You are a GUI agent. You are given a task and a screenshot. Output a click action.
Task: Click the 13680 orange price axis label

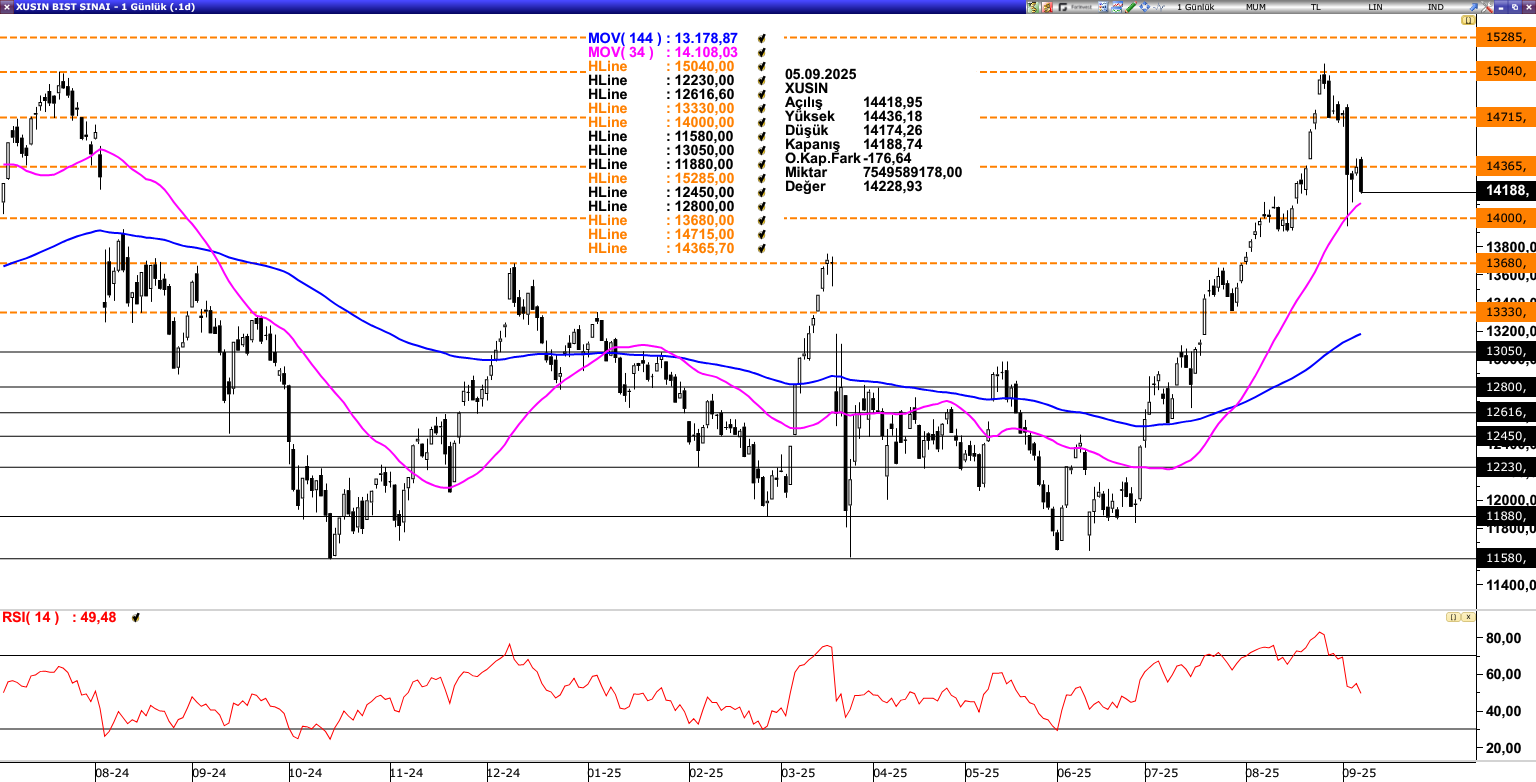1505,262
